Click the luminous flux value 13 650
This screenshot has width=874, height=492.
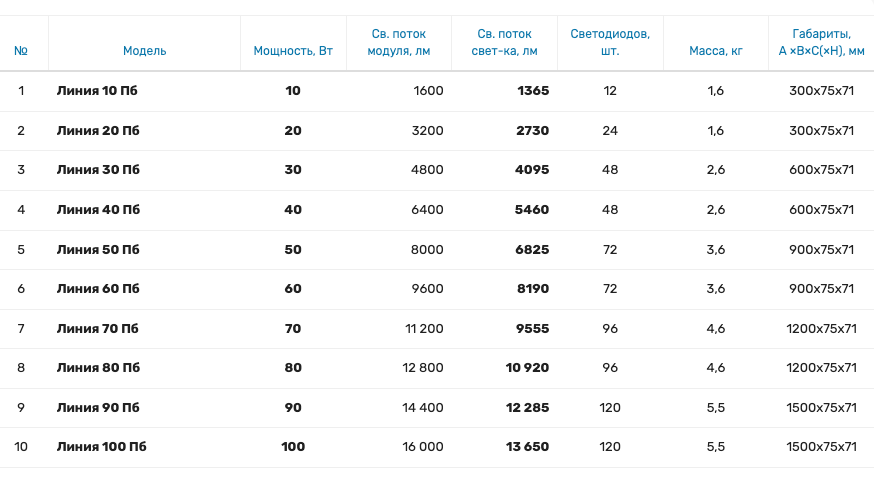[527, 447]
